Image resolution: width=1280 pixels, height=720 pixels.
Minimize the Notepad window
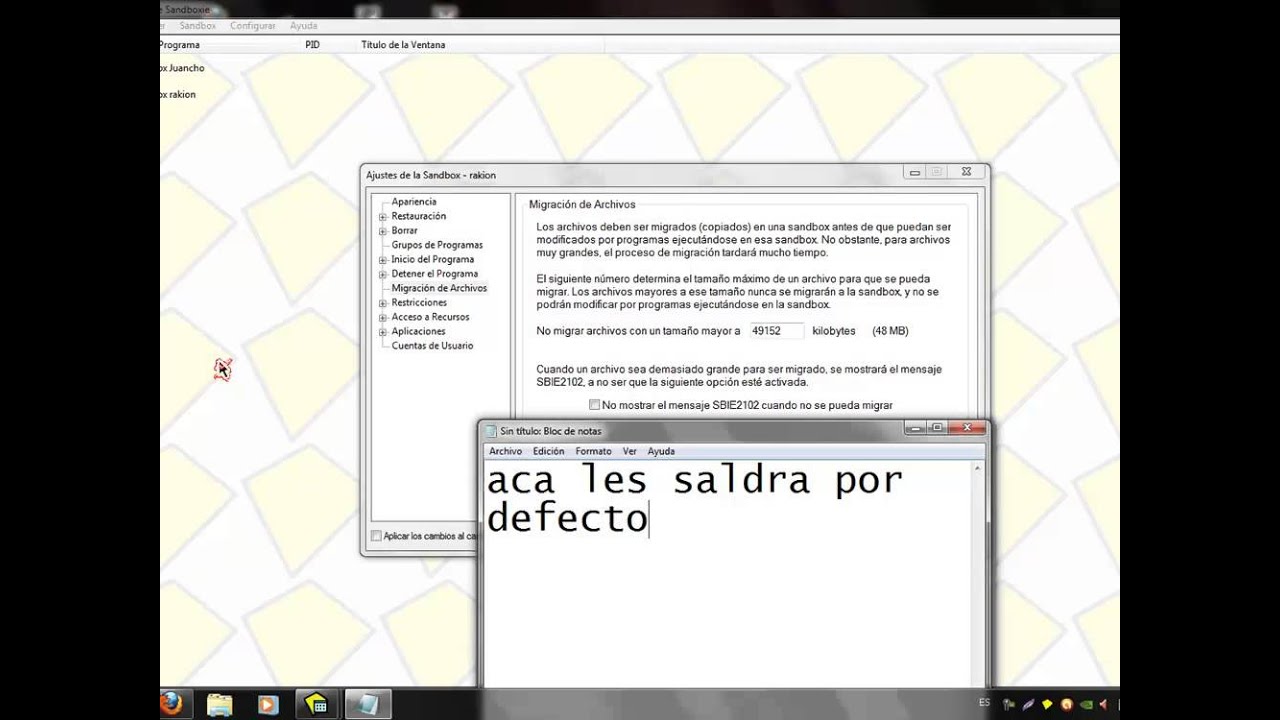click(916, 429)
